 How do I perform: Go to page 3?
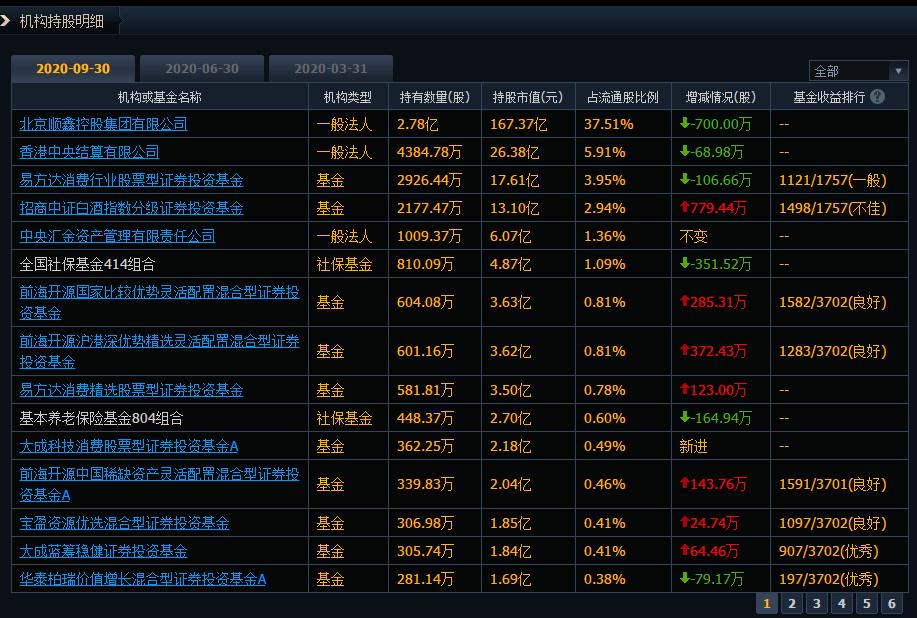816,603
